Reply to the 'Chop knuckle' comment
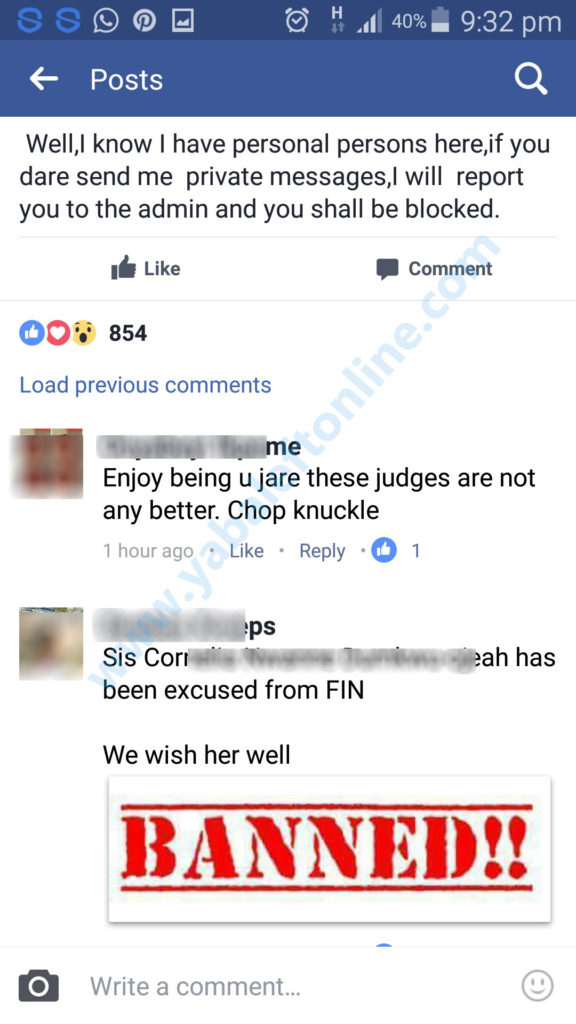The height and width of the screenshot is (1024, 576). (322, 551)
